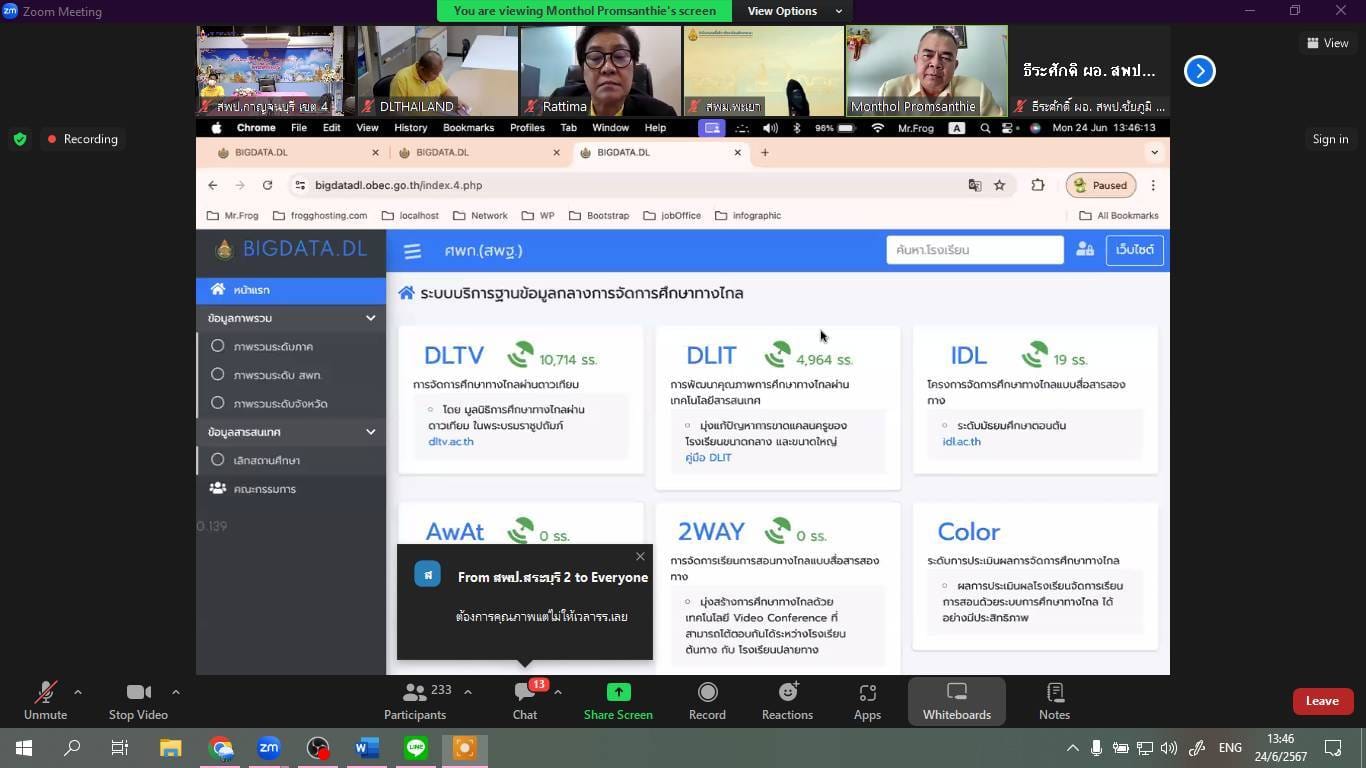The width and height of the screenshot is (1366, 768).
Task: Click the Share Screen button
Action: point(618,701)
